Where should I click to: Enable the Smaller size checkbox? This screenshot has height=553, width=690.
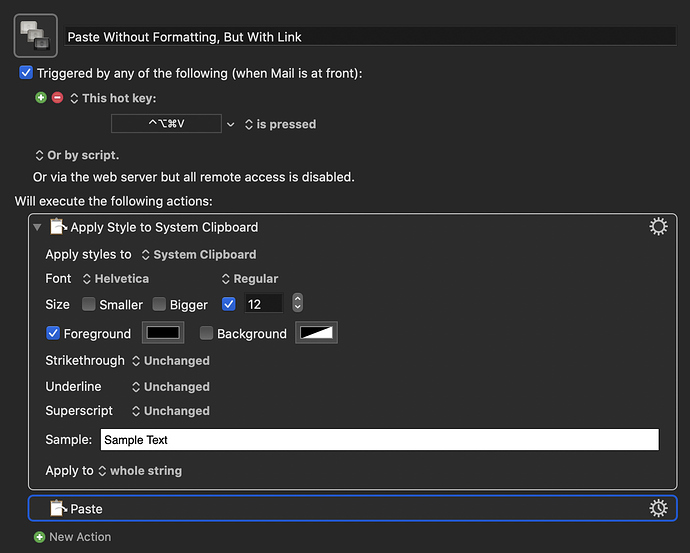88,304
